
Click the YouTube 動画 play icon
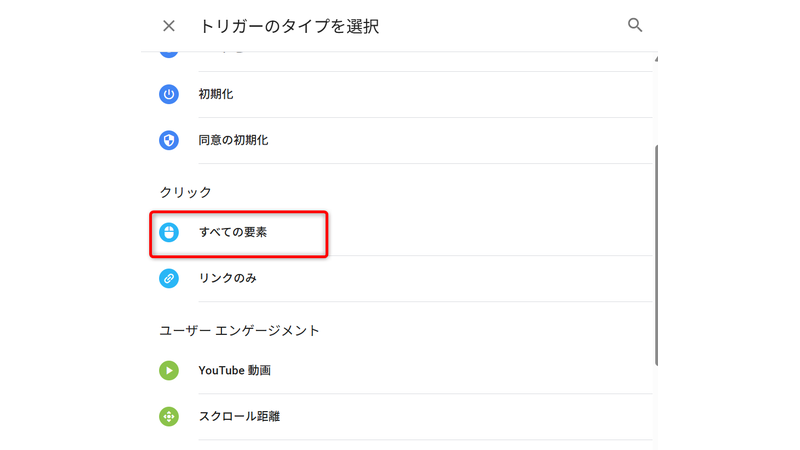169,370
